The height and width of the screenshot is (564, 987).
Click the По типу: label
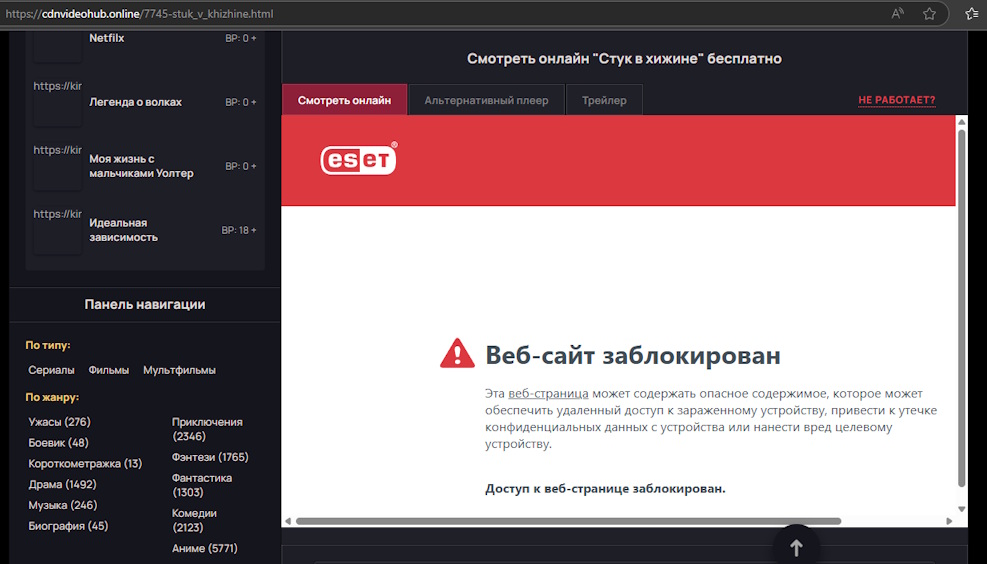tap(48, 345)
